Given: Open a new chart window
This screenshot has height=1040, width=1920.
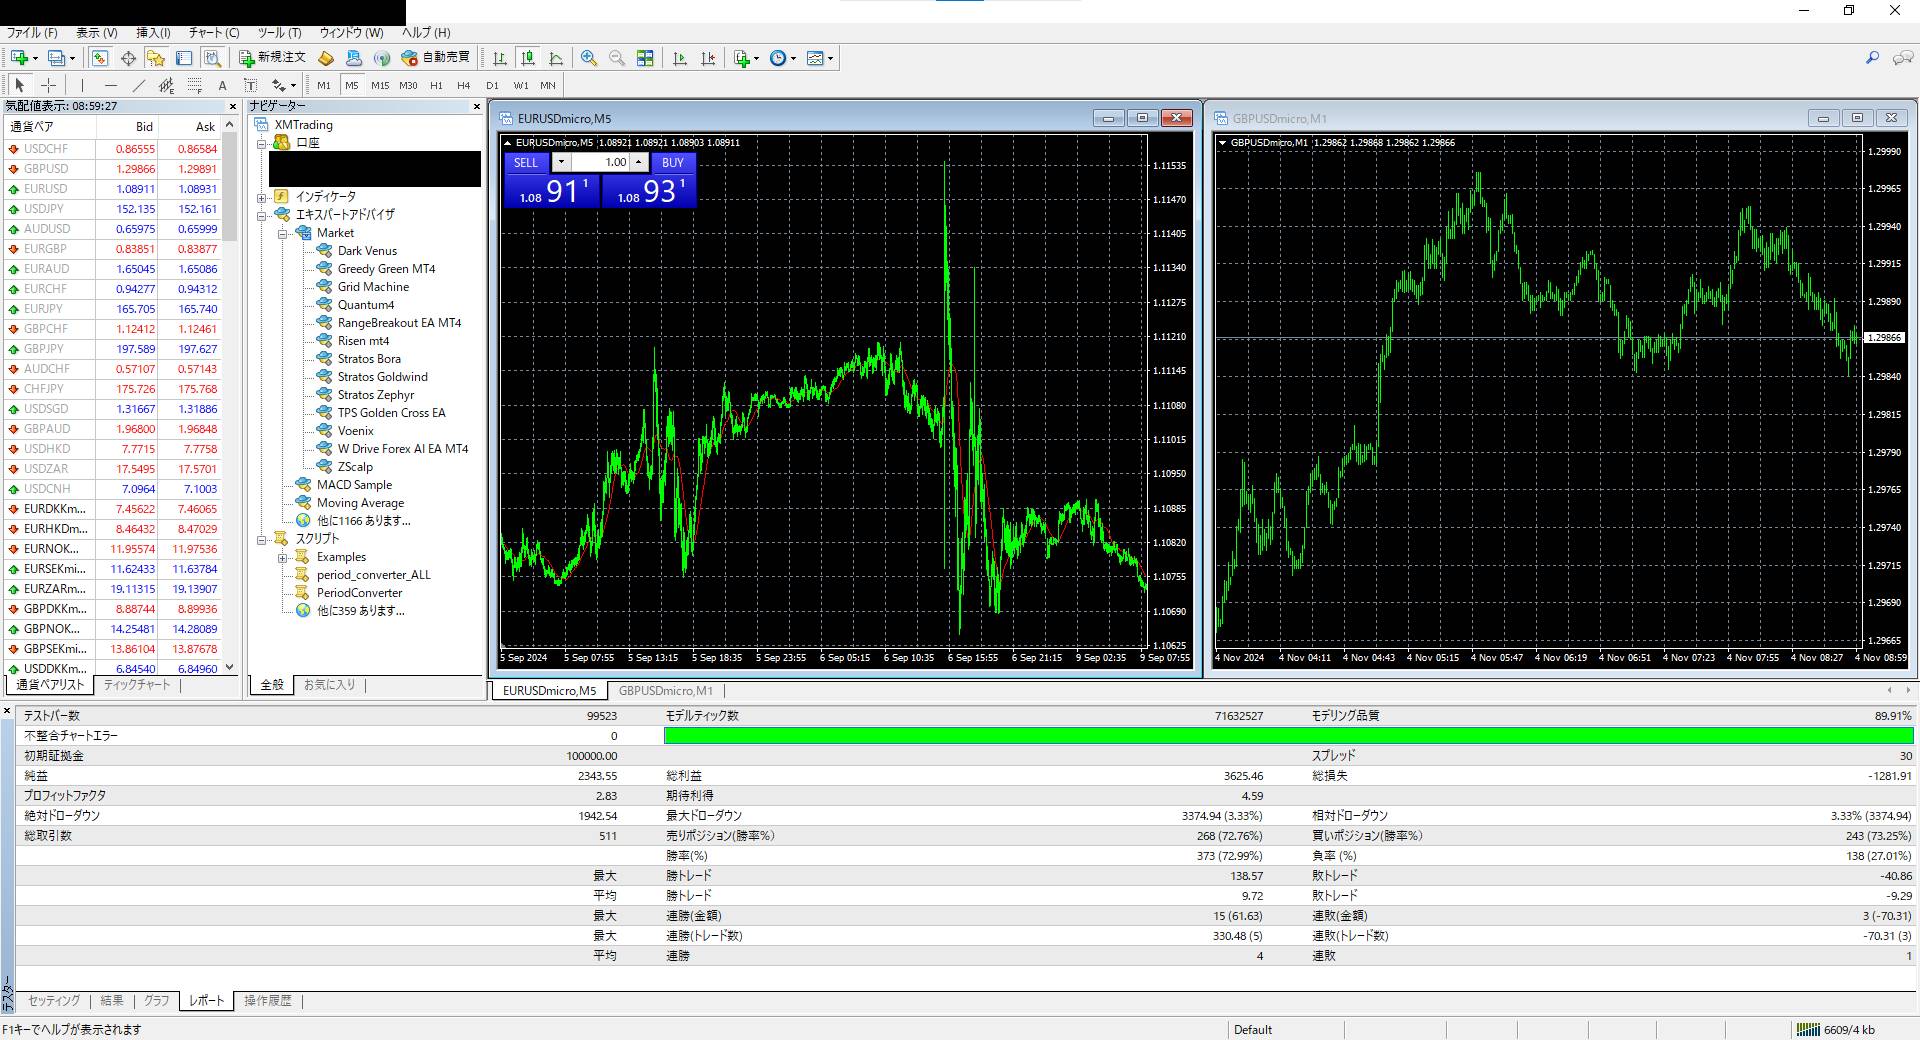Looking at the screenshot, I should point(22,58).
